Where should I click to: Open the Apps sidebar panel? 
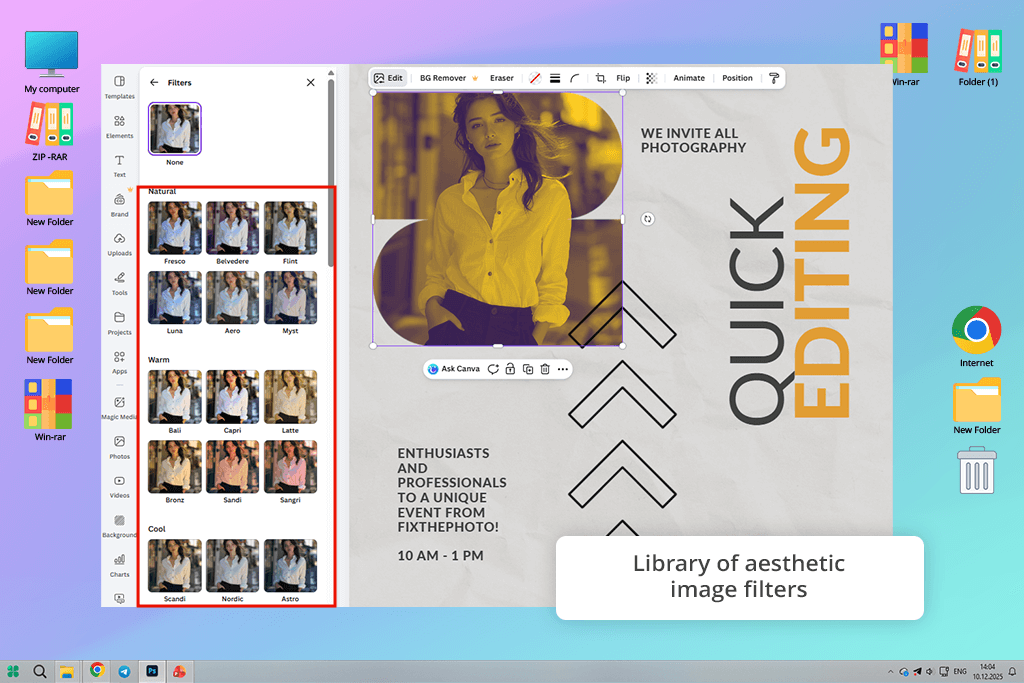[x=120, y=362]
